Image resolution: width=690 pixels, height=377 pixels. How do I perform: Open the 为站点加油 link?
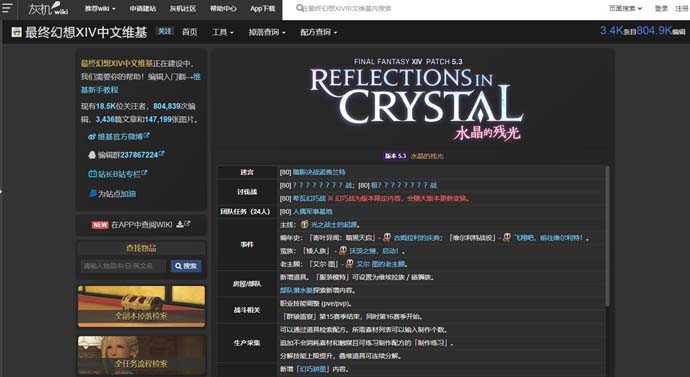tap(117, 194)
